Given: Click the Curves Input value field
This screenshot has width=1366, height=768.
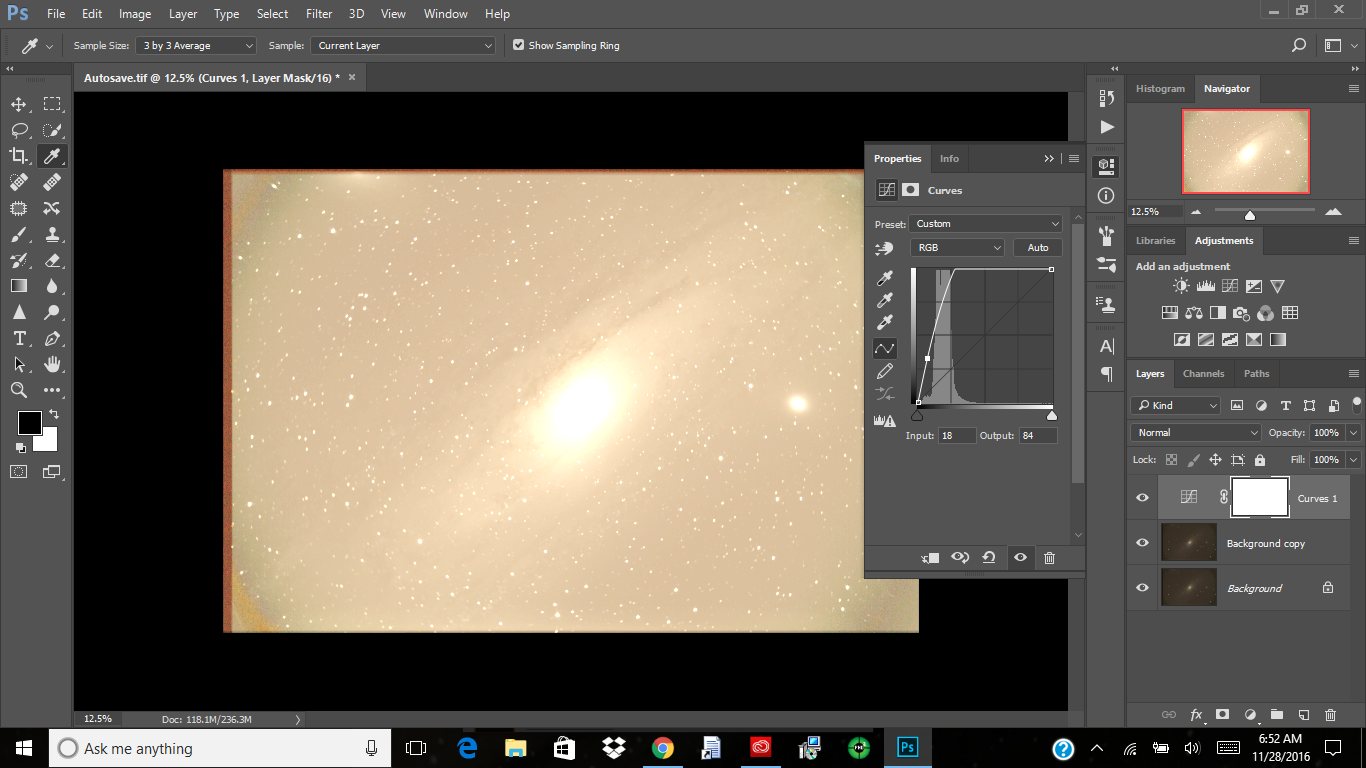Looking at the screenshot, I should click(x=956, y=436).
